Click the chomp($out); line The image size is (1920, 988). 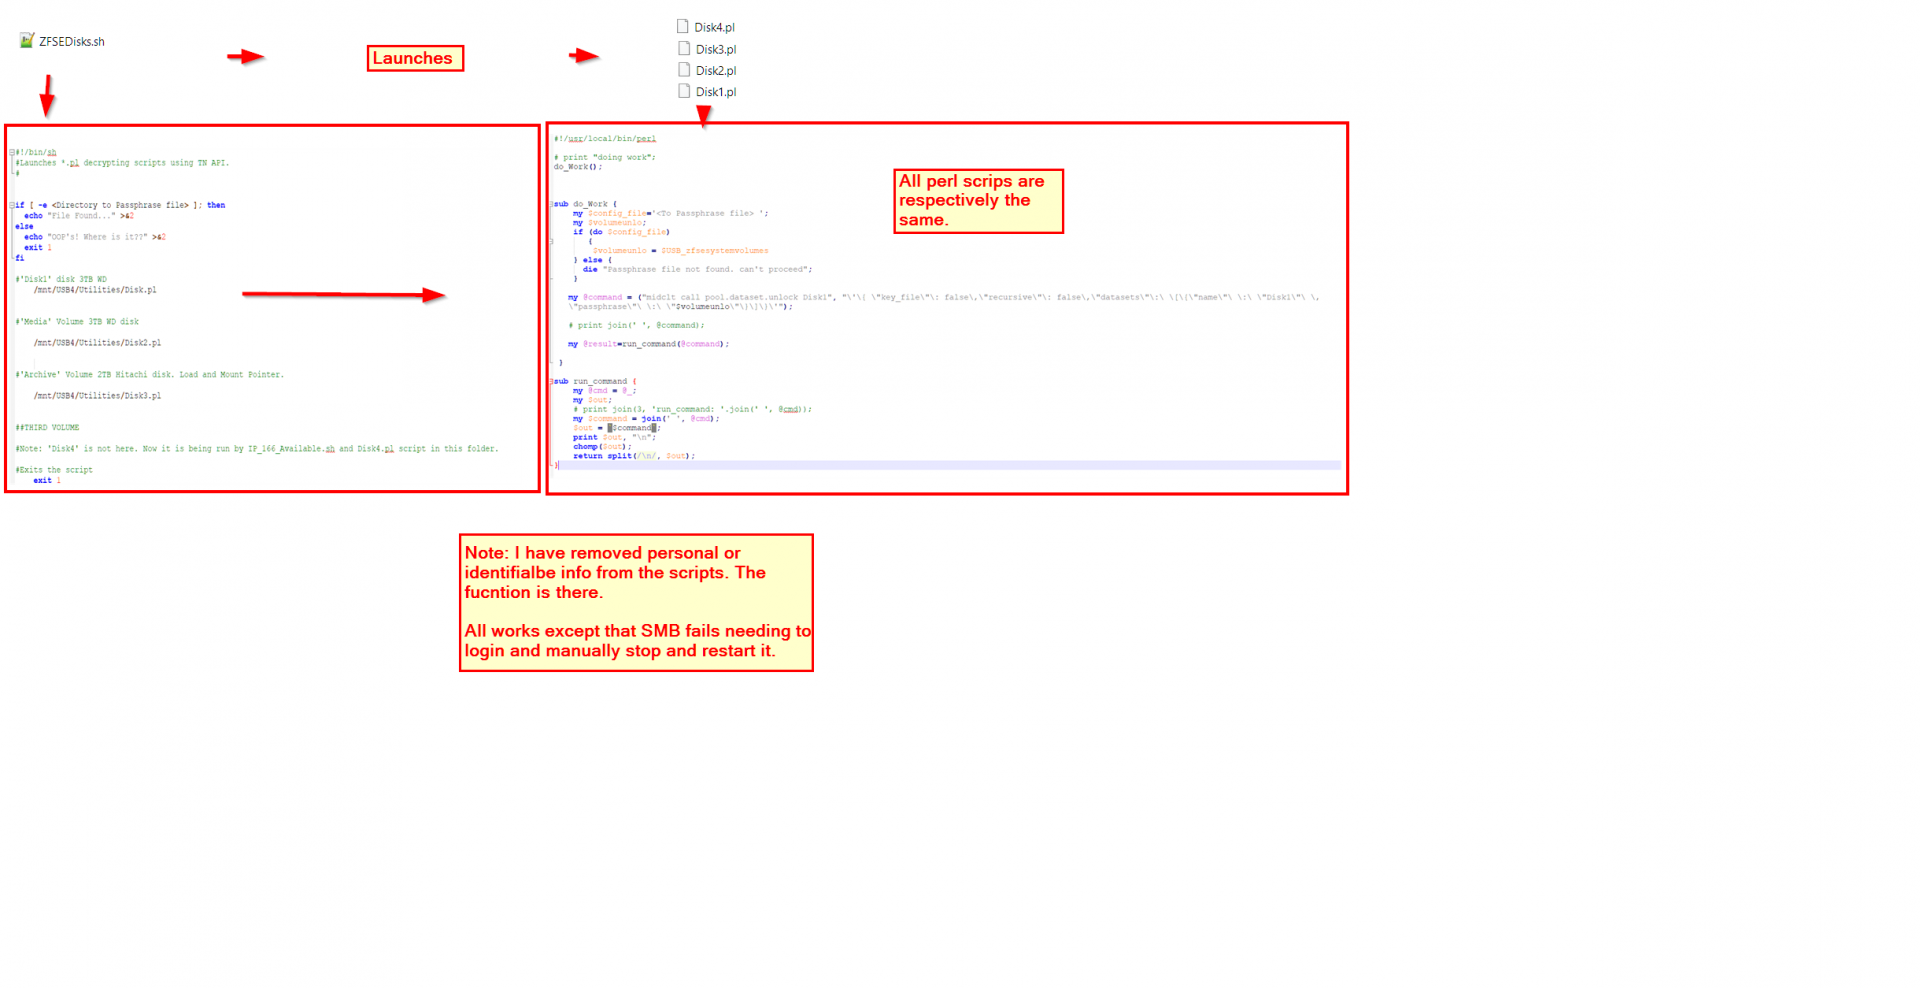(x=602, y=447)
